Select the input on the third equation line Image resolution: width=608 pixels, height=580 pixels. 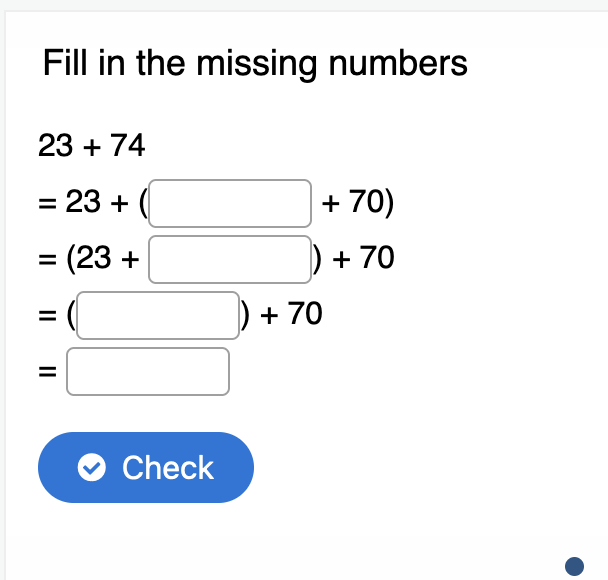click(159, 316)
